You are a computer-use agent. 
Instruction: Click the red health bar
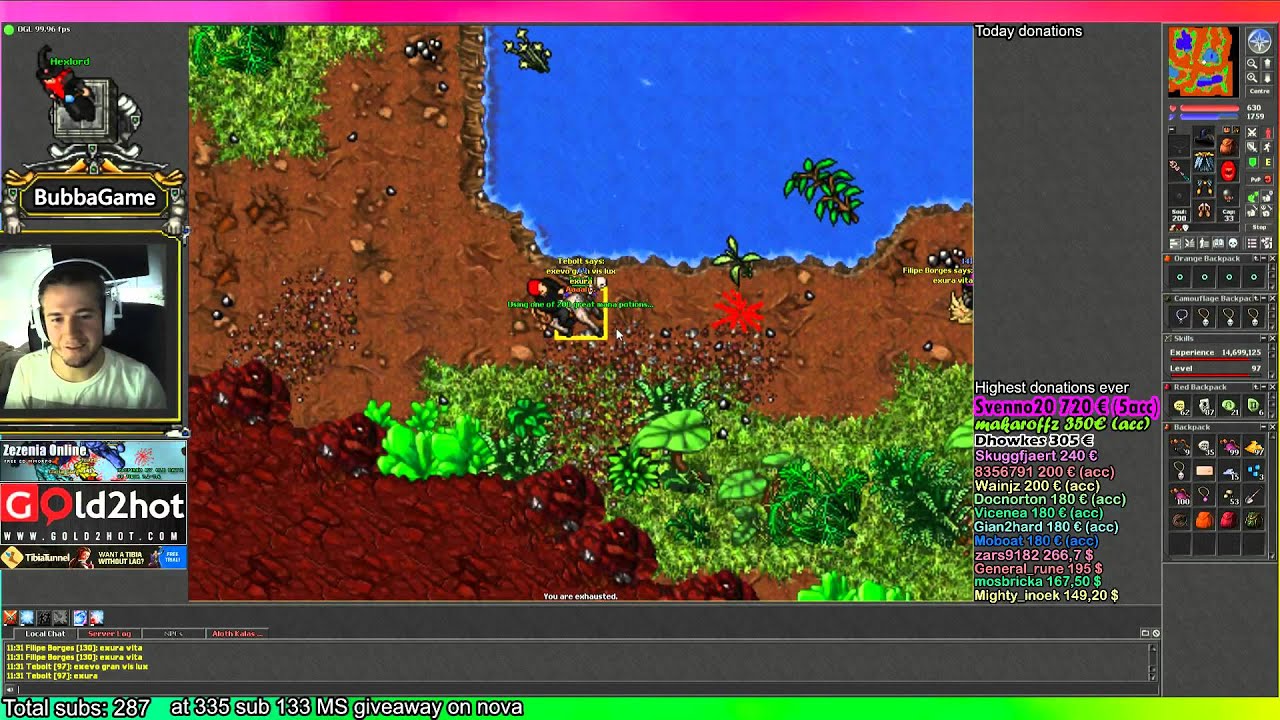[1210, 108]
